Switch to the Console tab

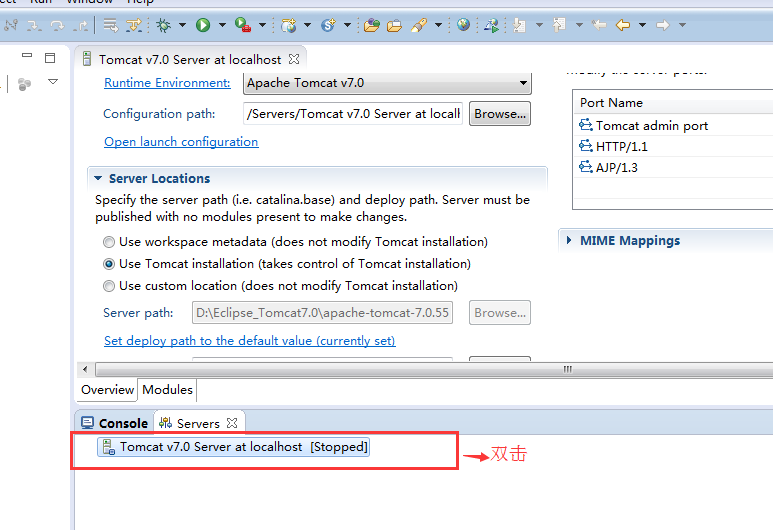pyautogui.click(x=114, y=424)
